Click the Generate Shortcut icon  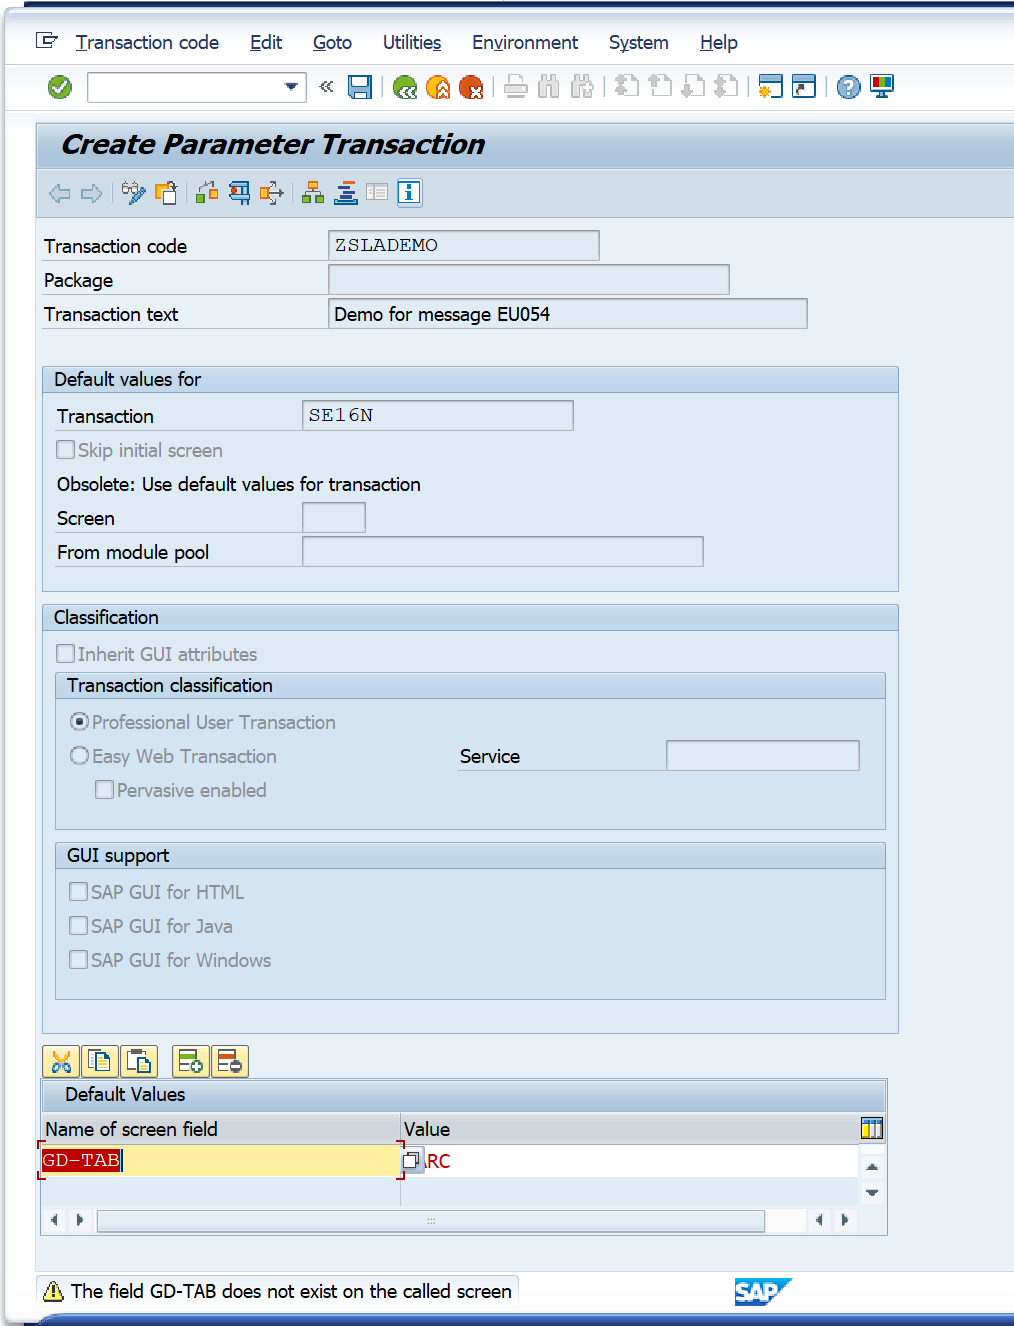click(804, 87)
